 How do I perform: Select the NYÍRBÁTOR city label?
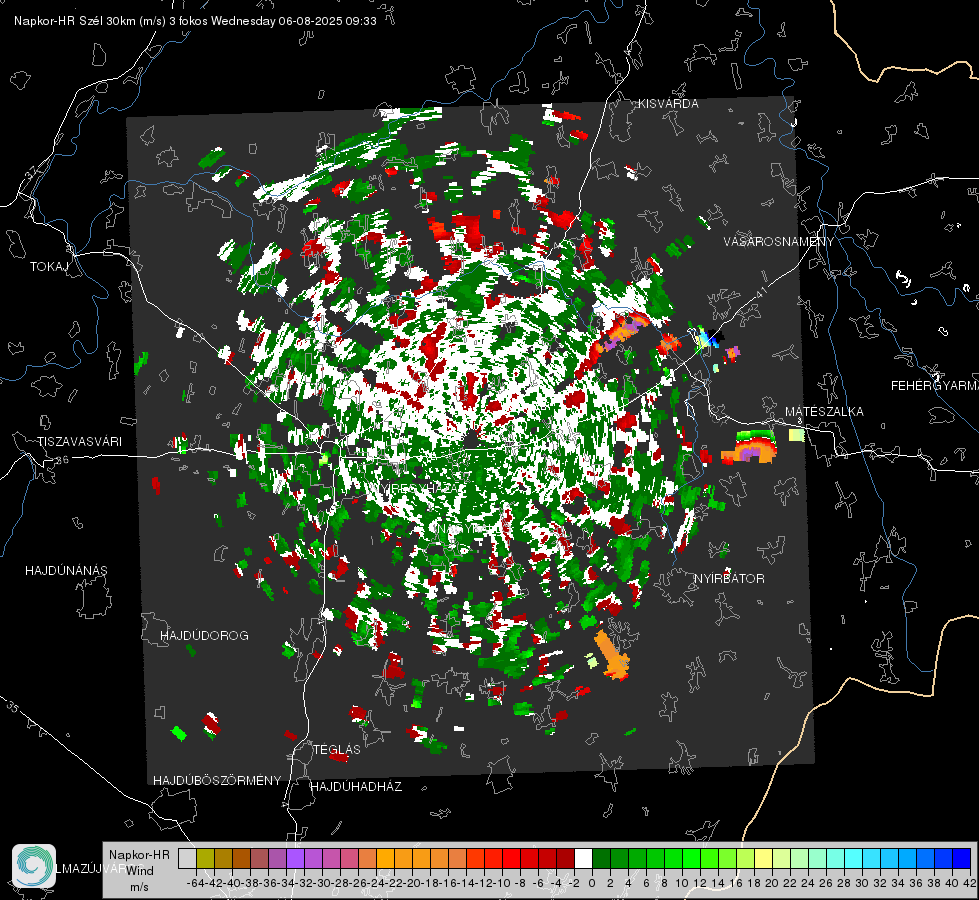[x=729, y=579]
